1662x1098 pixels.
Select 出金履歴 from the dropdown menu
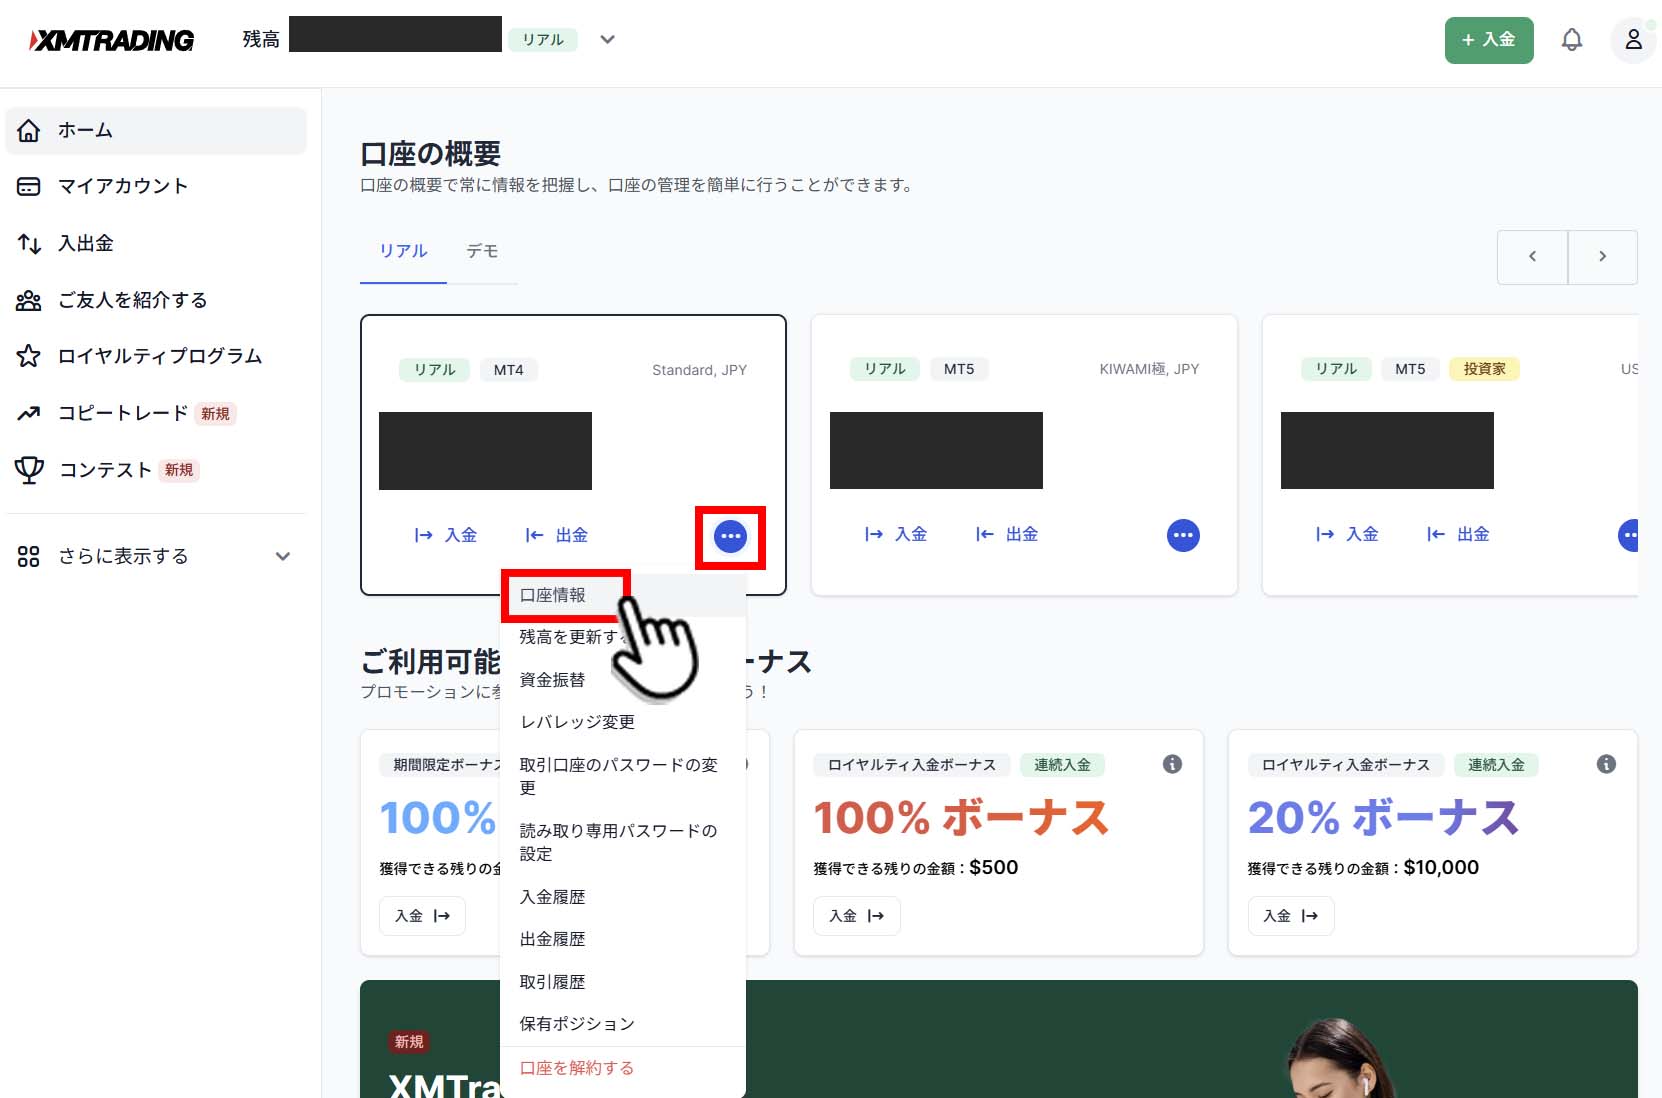[x=623, y=939]
